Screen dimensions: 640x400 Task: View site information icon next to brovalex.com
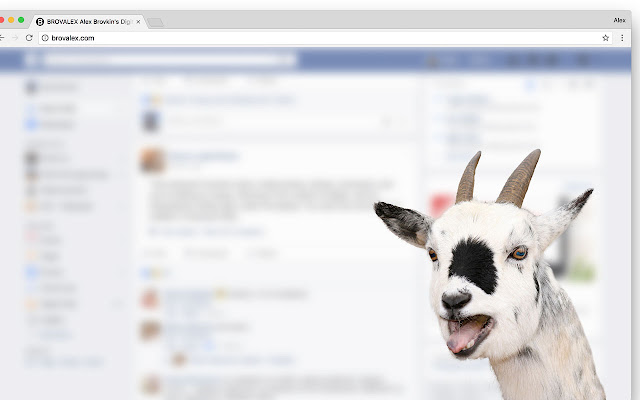coord(45,38)
